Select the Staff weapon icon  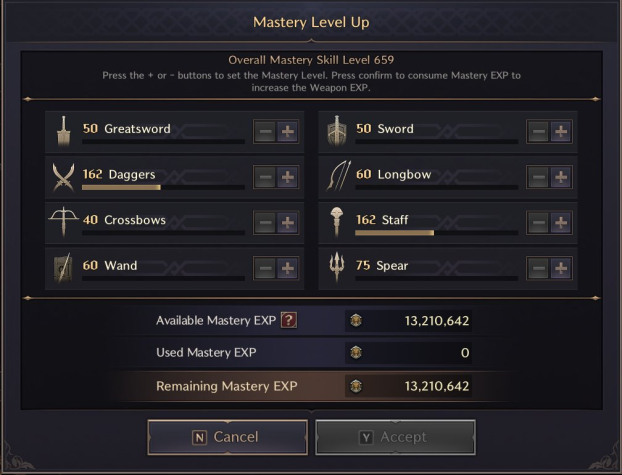click(336, 222)
